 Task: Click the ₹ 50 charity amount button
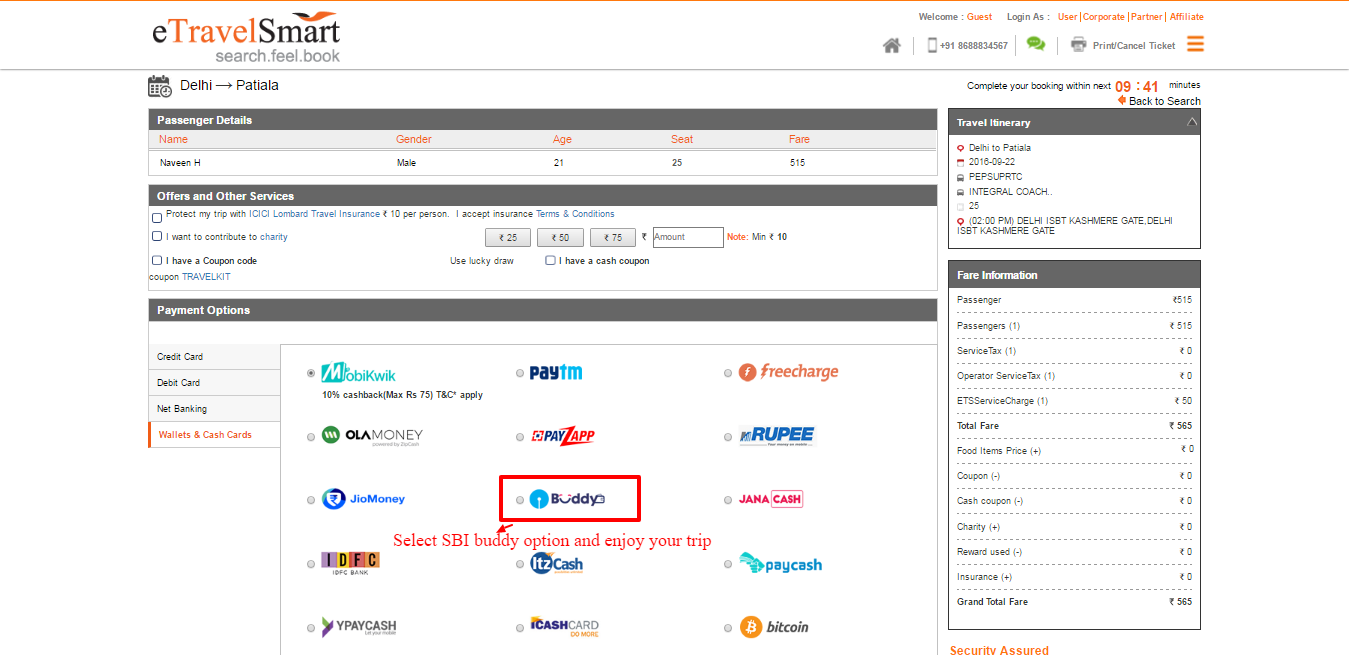click(560, 237)
